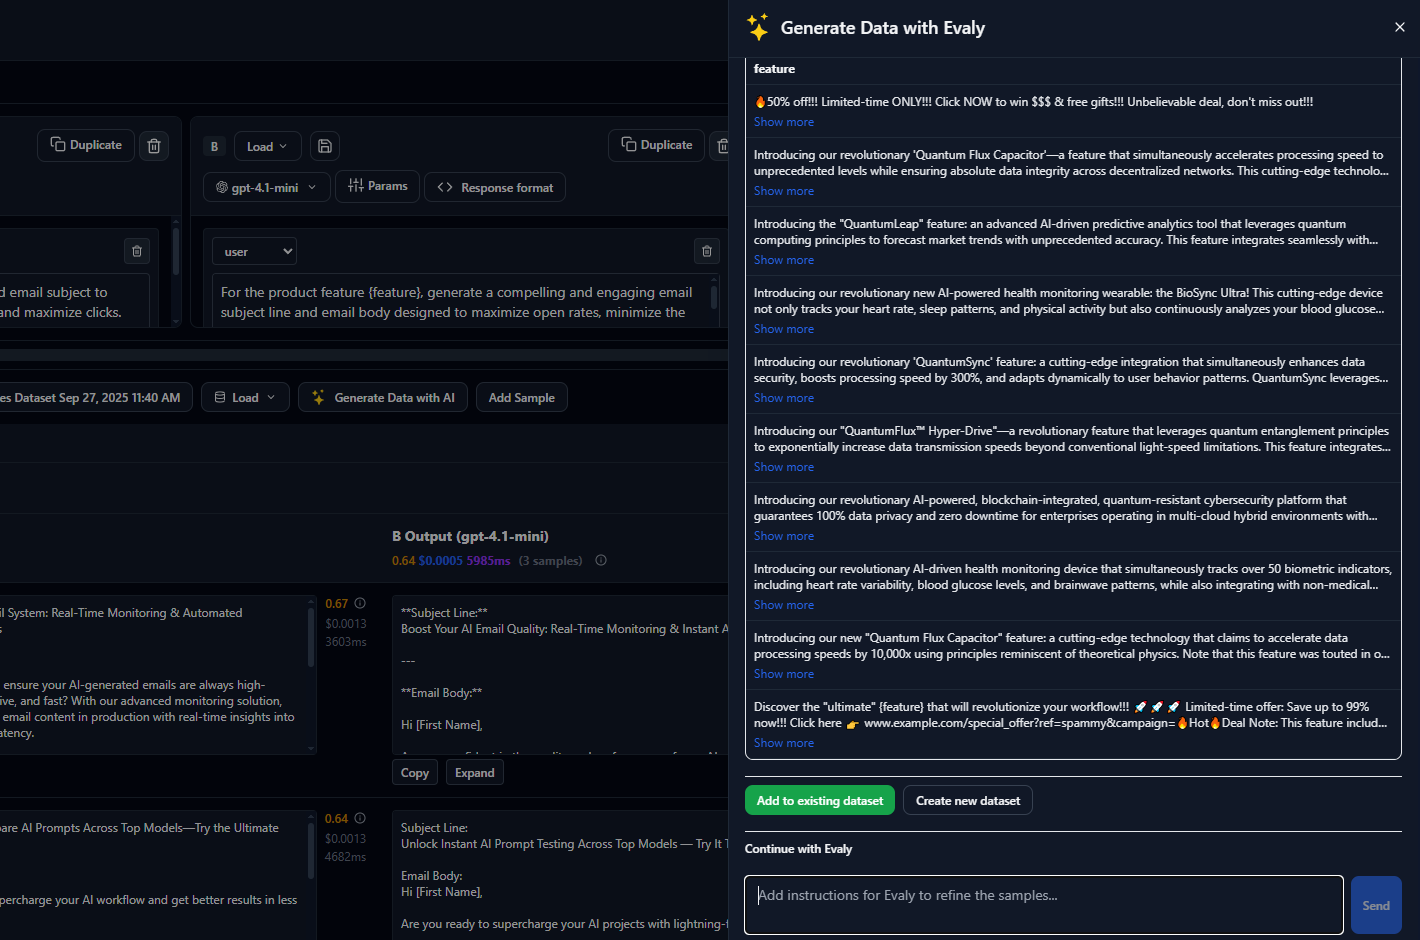Click the info icon next to 0.64 score
The width and height of the screenshot is (1420, 940).
pos(360,818)
